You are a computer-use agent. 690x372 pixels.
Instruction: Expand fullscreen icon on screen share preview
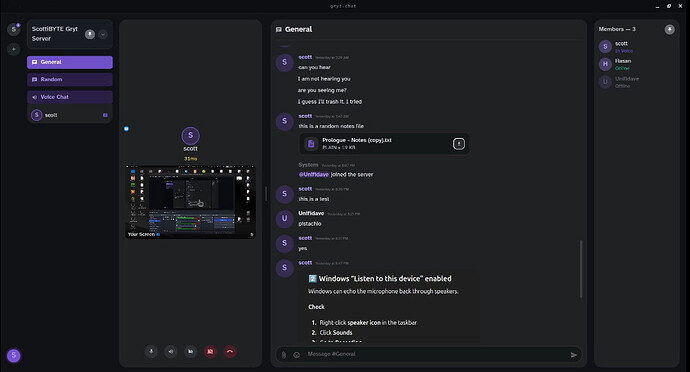click(251, 235)
